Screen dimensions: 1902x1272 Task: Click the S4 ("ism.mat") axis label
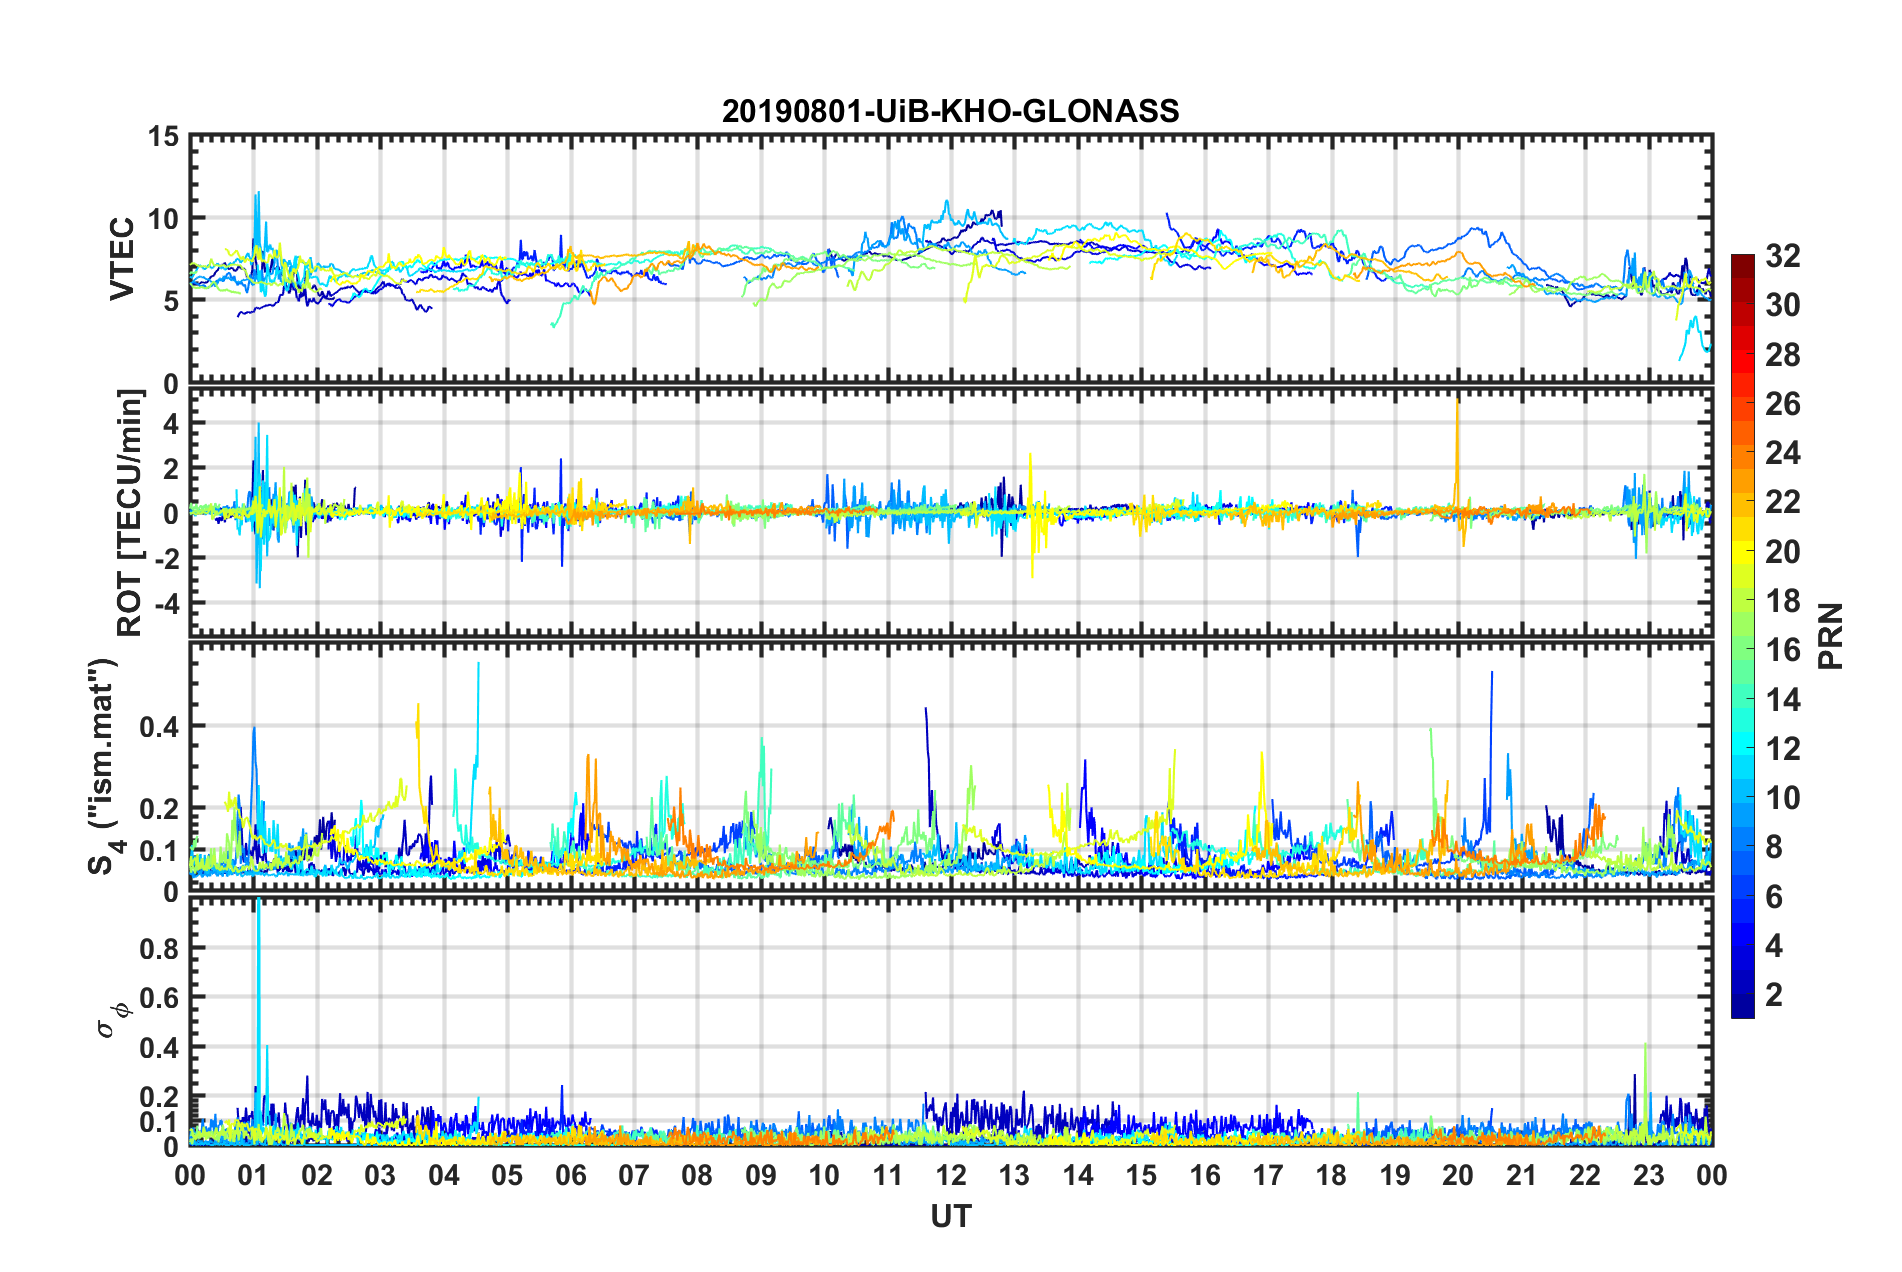[x=104, y=766]
